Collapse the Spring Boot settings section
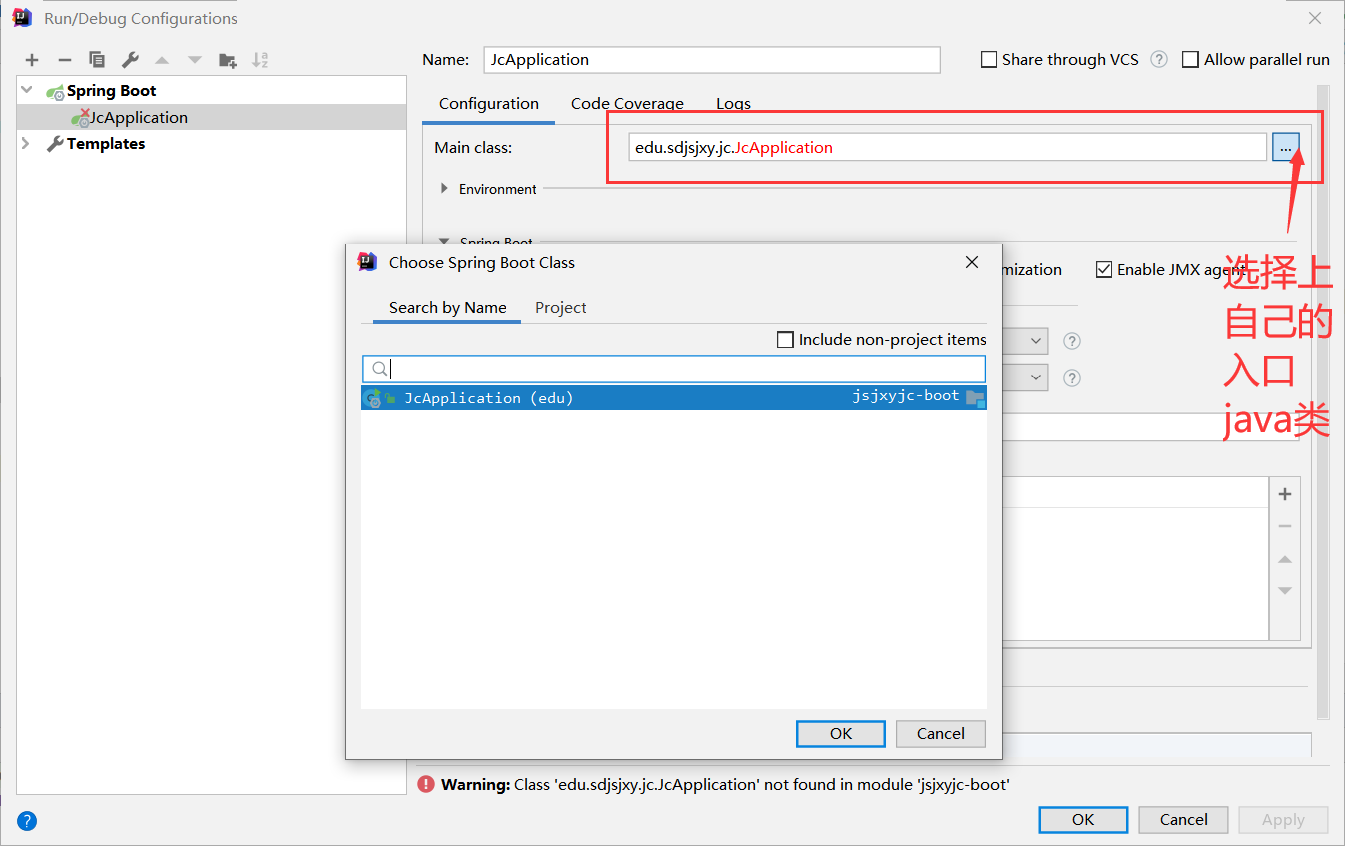Viewport: 1345px width, 846px height. coord(444,241)
